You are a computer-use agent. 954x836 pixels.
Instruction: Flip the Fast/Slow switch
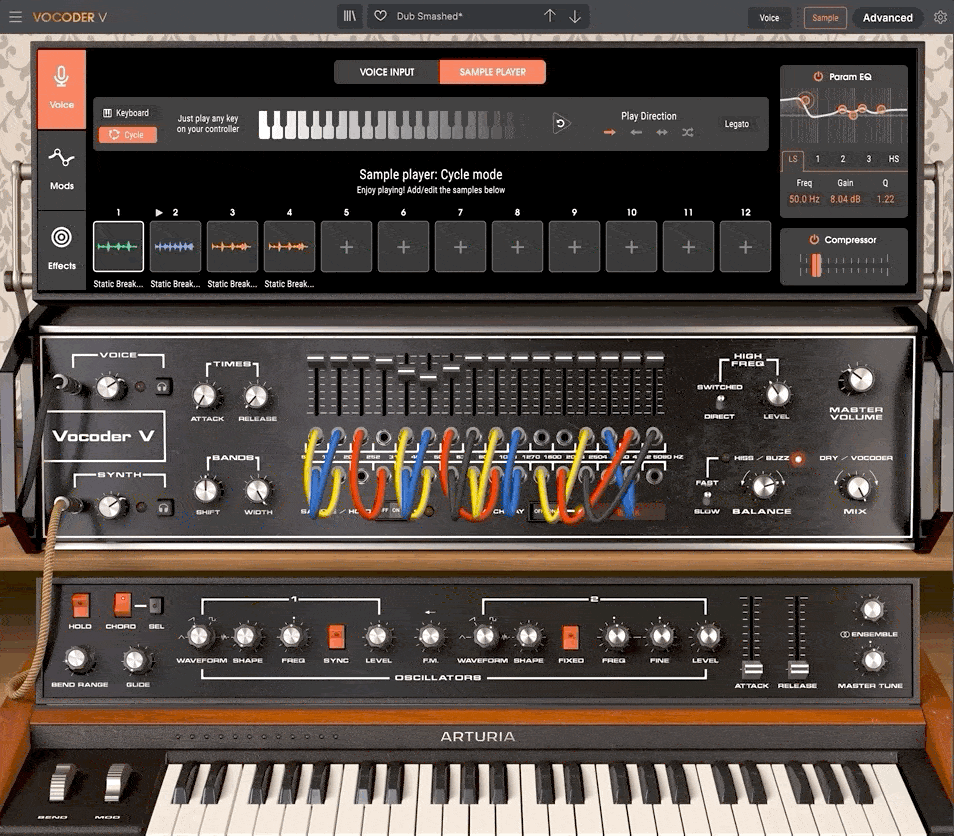707,498
